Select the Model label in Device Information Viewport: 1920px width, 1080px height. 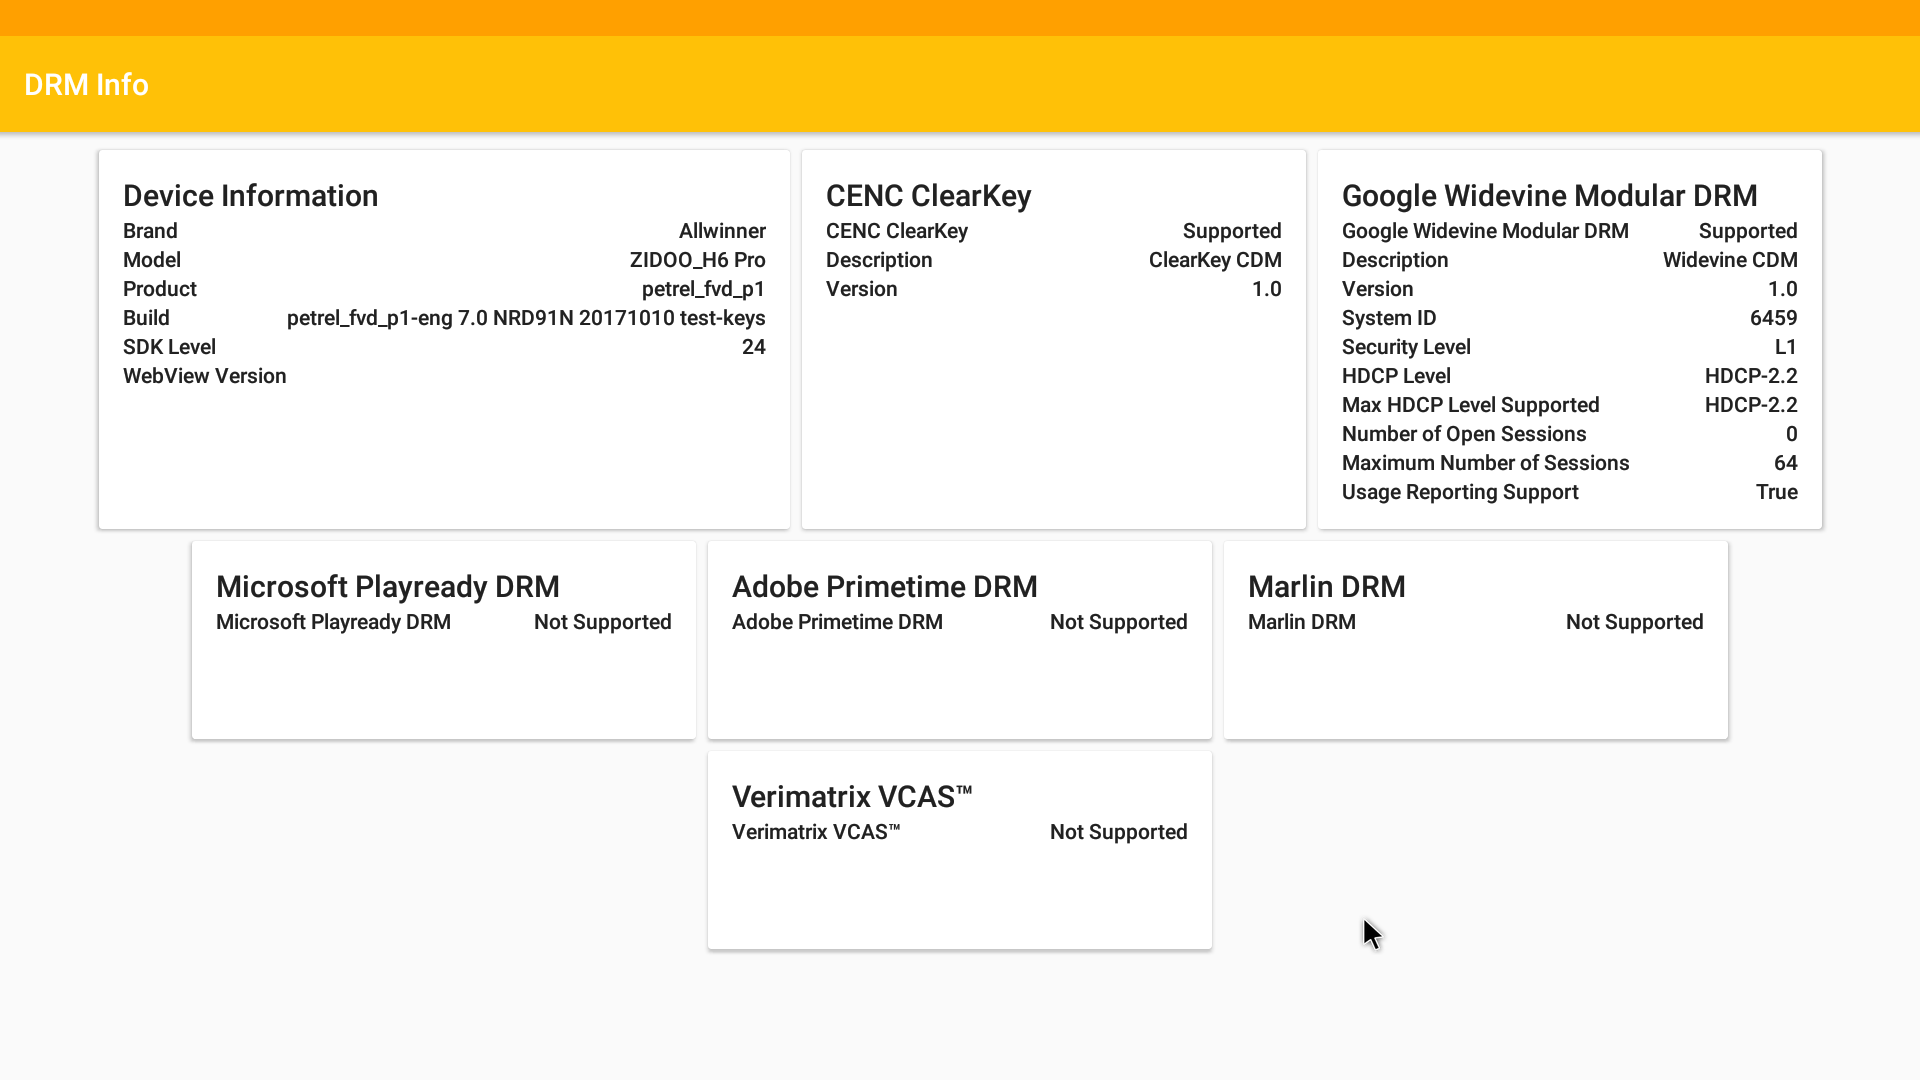tap(152, 260)
